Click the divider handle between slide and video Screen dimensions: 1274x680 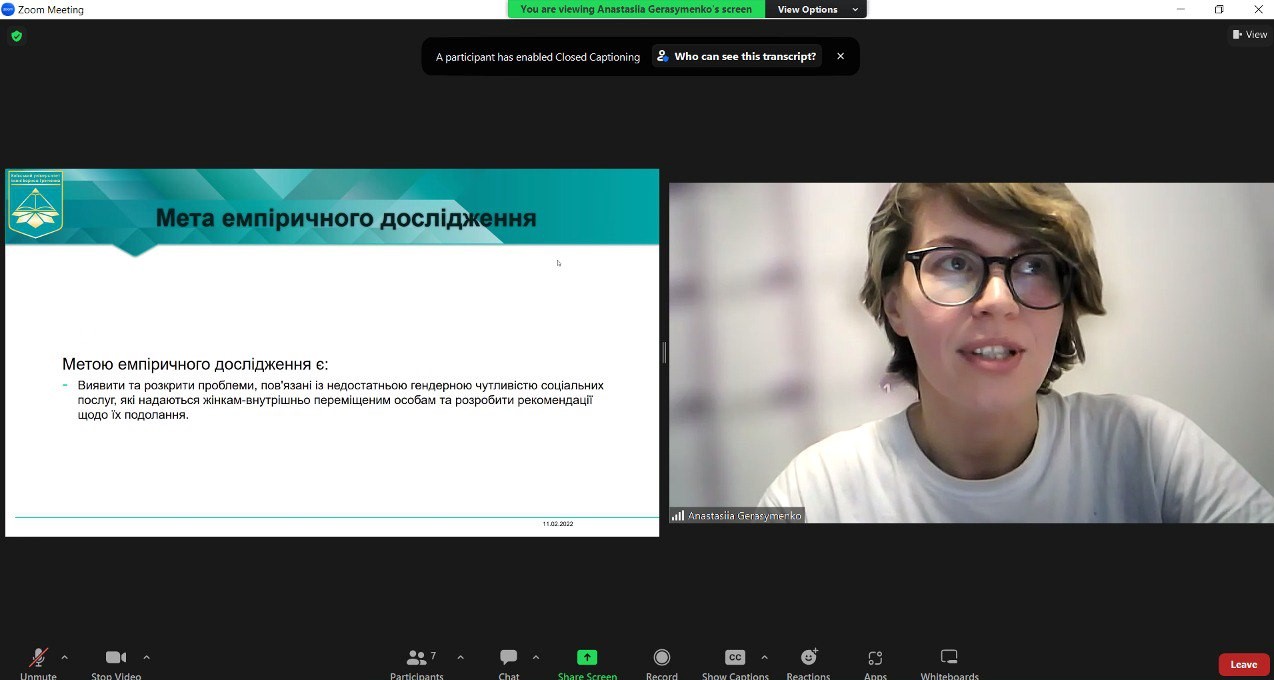coord(664,352)
